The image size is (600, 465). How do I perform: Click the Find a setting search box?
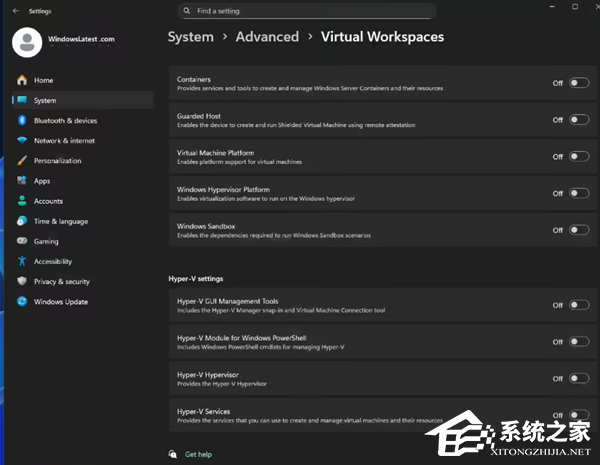pyautogui.click(x=307, y=11)
